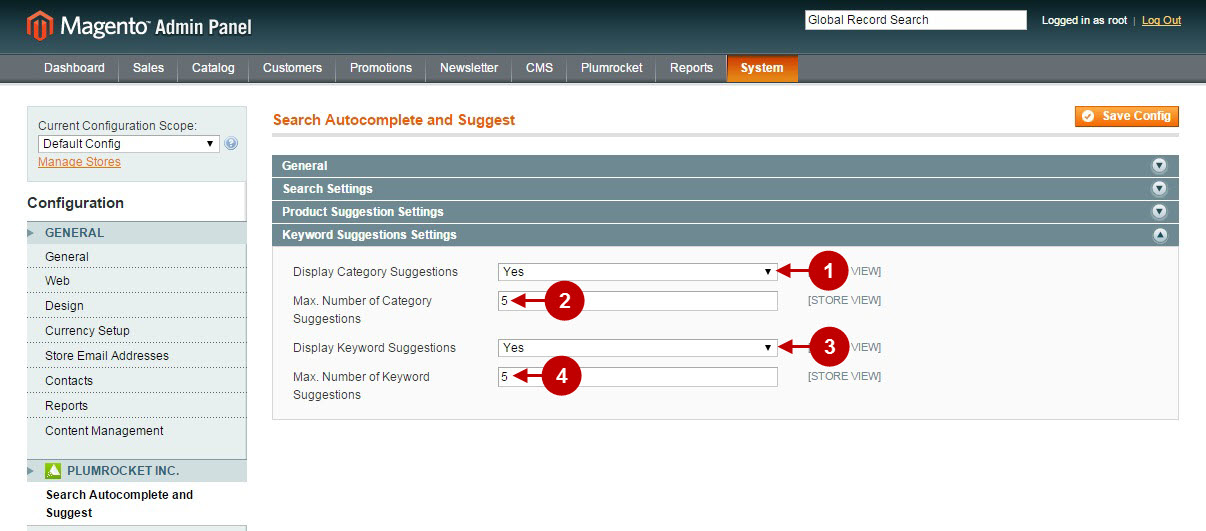This screenshot has height=531, width=1206.
Task: Click the Display Category Suggestions label
Action: coord(375,272)
